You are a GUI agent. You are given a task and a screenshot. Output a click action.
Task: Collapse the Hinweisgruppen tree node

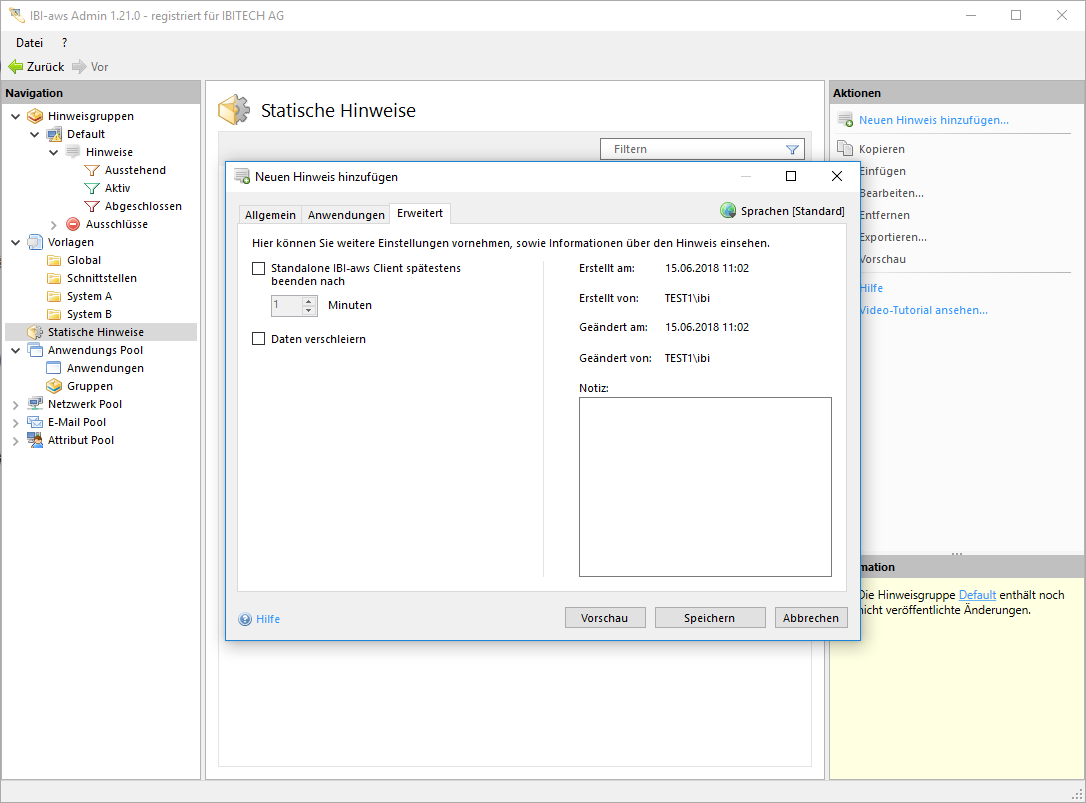pyautogui.click(x=15, y=116)
